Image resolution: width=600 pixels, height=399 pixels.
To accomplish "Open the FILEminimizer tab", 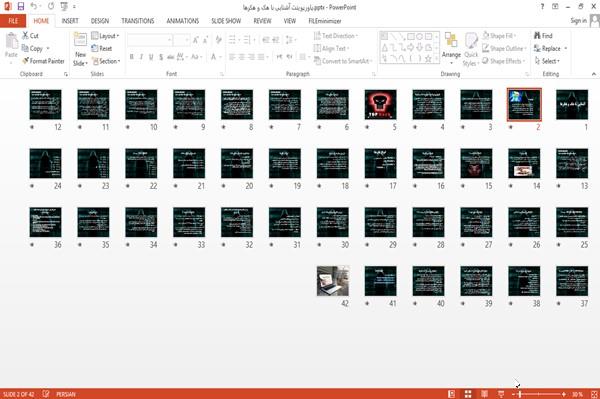I will click(x=325, y=21).
